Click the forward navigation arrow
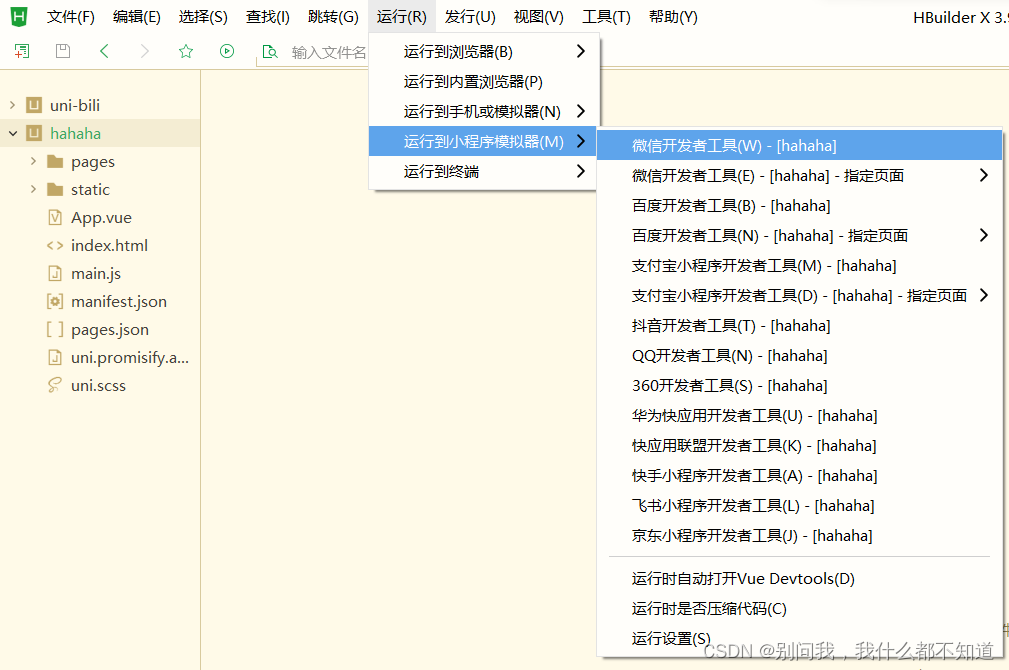 click(x=145, y=51)
